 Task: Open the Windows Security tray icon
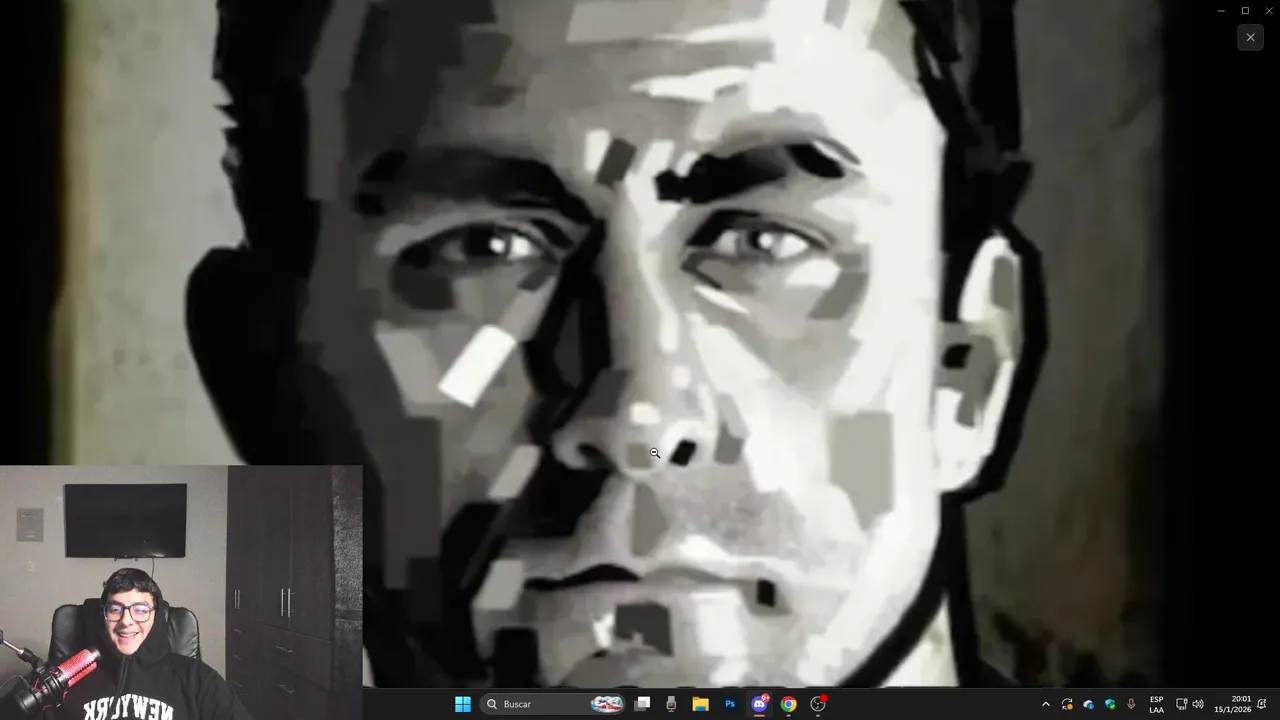(x=1110, y=704)
